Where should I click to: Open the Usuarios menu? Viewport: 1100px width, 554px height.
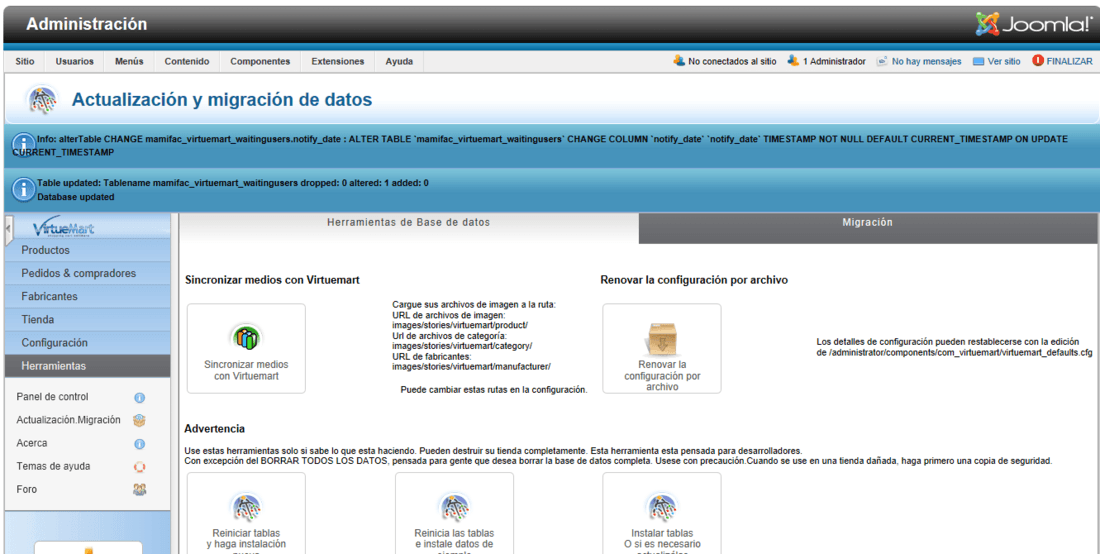[x=74, y=62]
